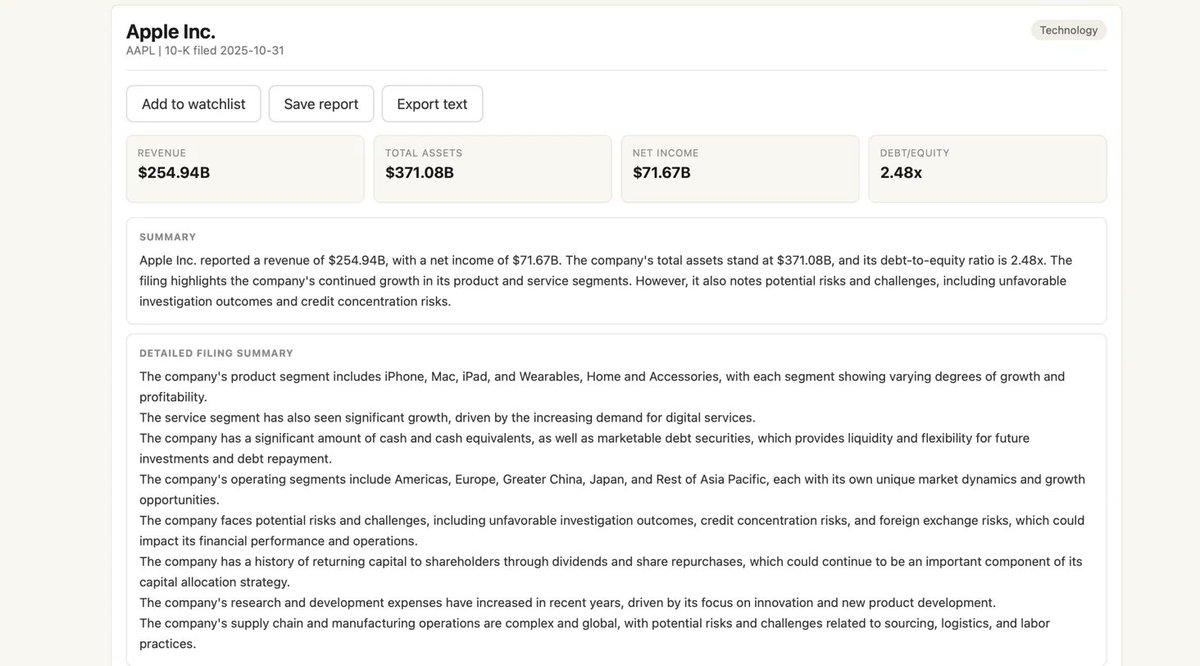
Task: Click the line about 'credit concentration risks.' in Summary
Action: point(295,301)
